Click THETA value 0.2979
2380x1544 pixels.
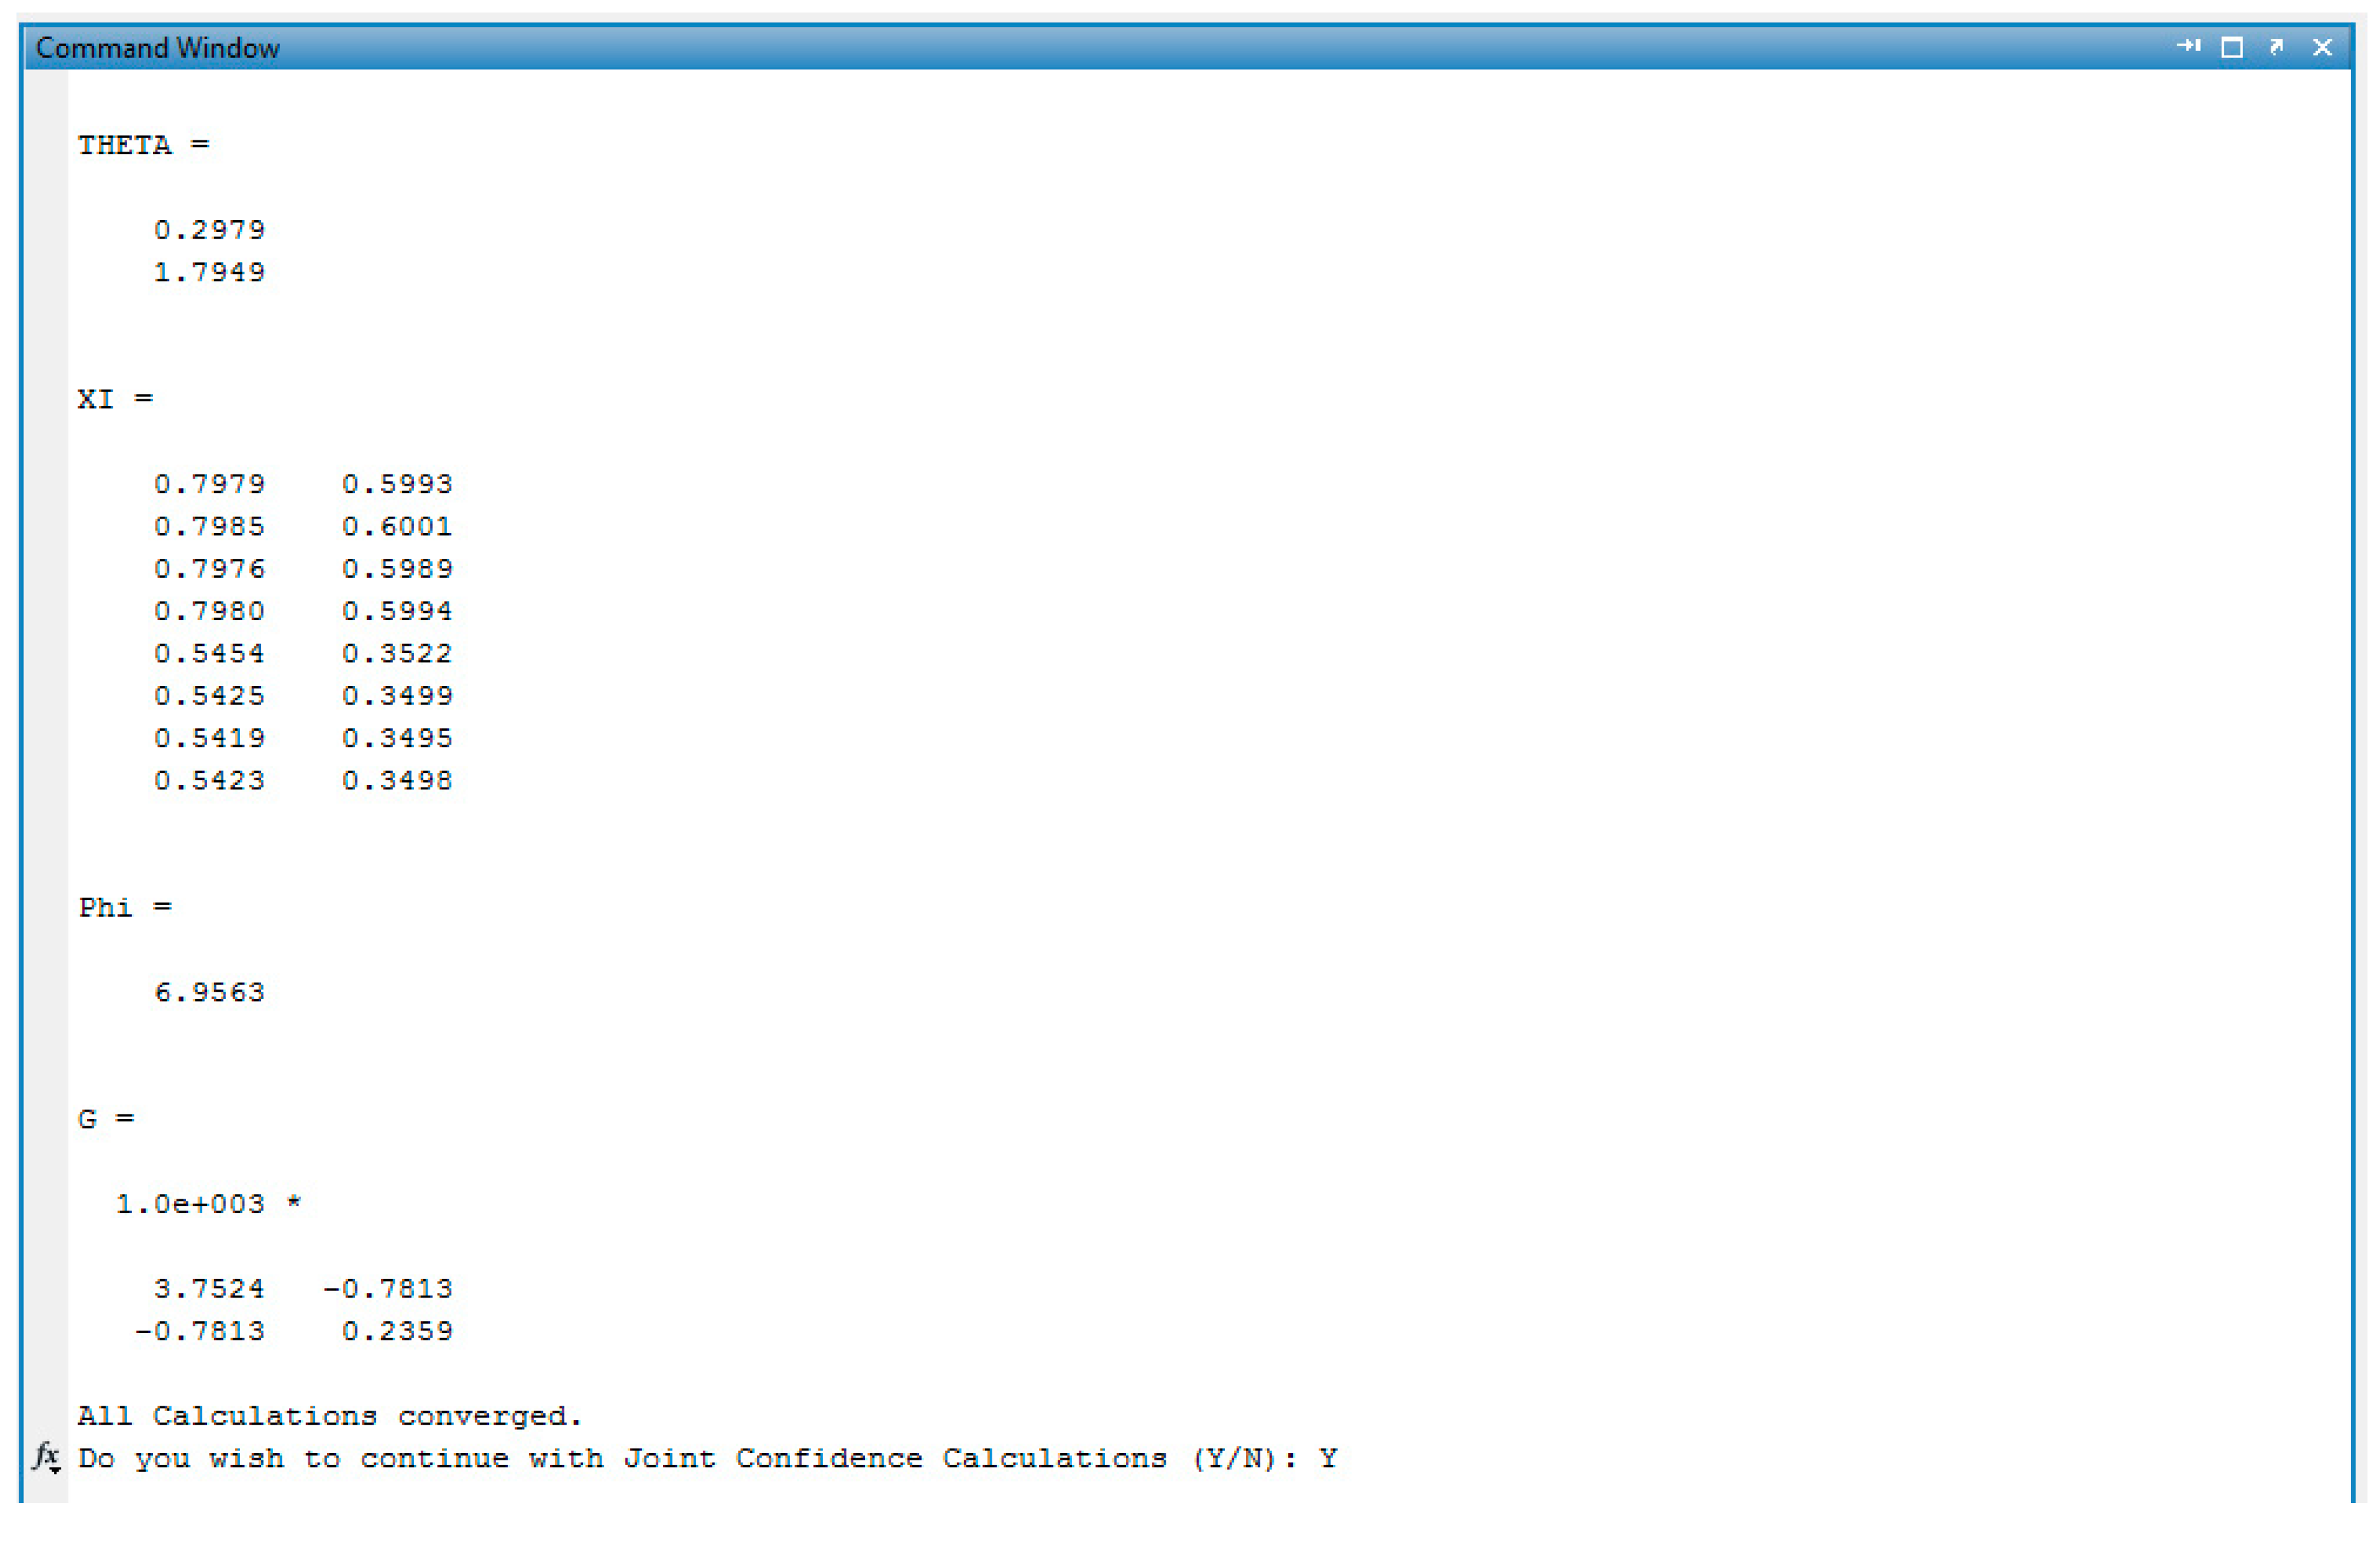pos(209,230)
